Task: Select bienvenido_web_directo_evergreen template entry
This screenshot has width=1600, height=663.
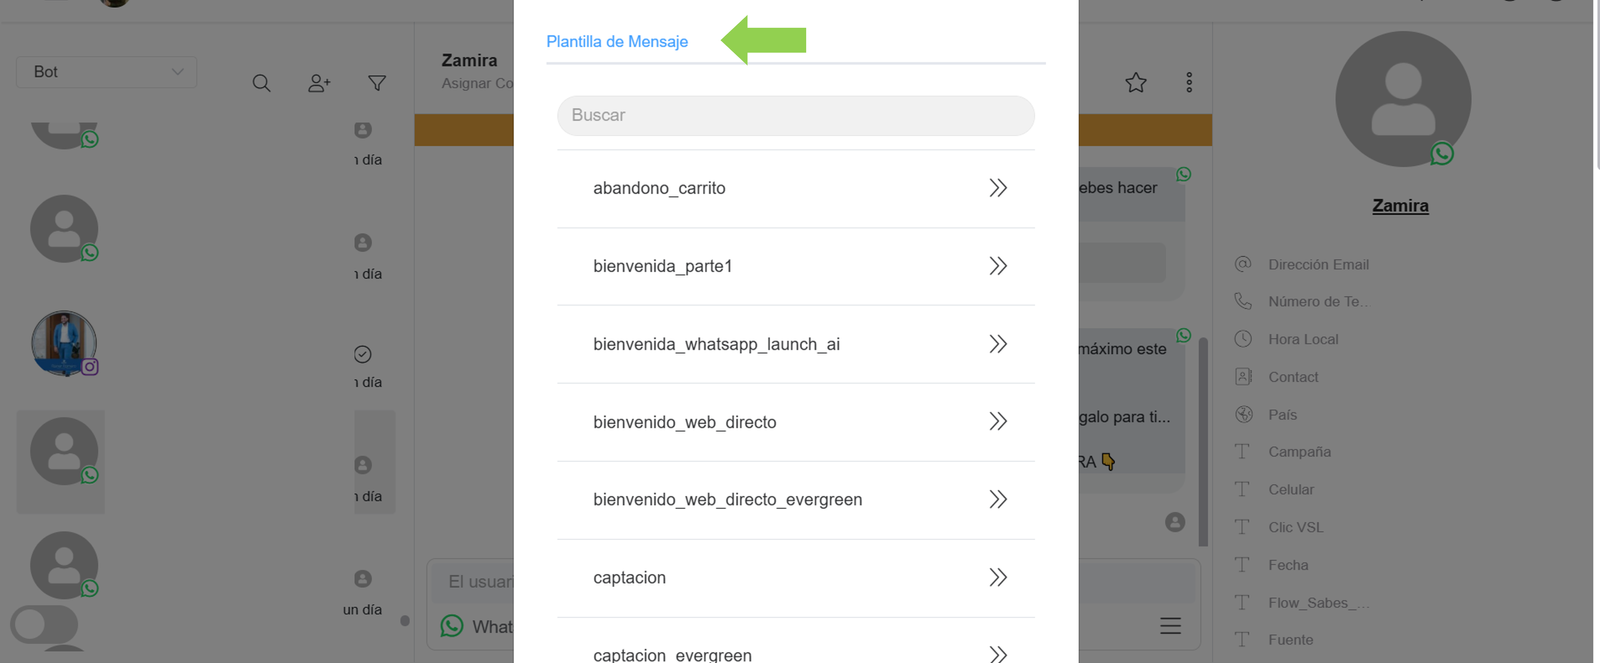Action: tap(727, 500)
